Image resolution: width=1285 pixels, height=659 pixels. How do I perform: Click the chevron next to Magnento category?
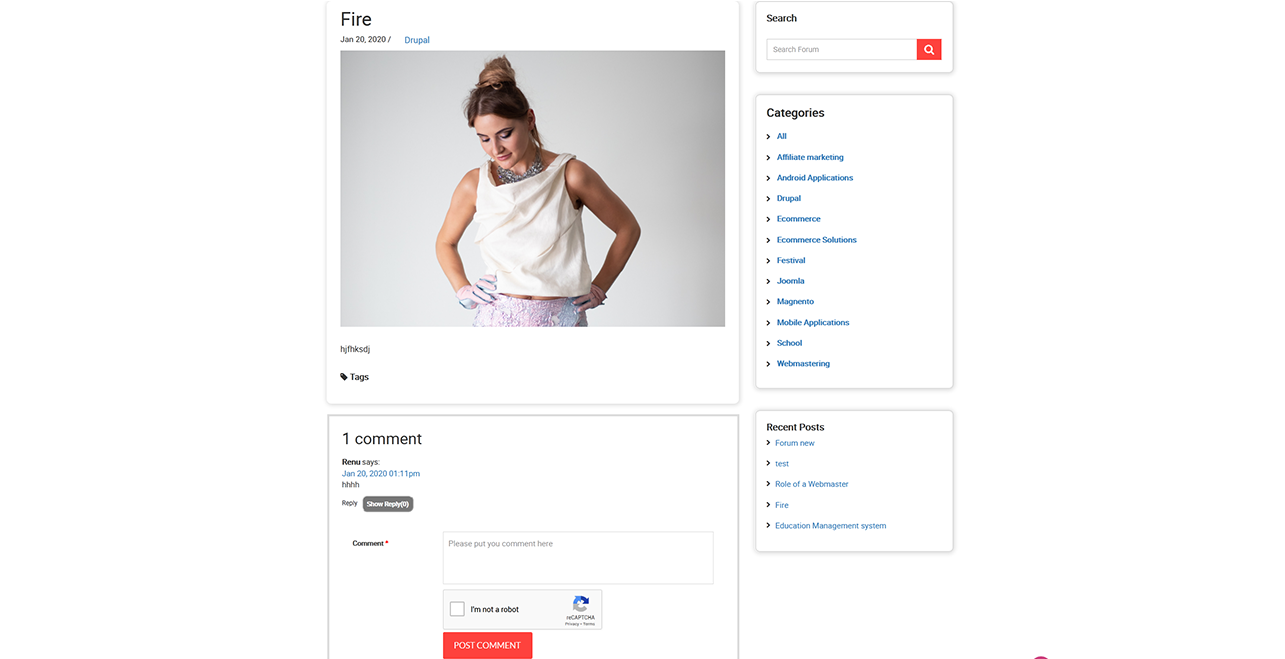coord(768,302)
